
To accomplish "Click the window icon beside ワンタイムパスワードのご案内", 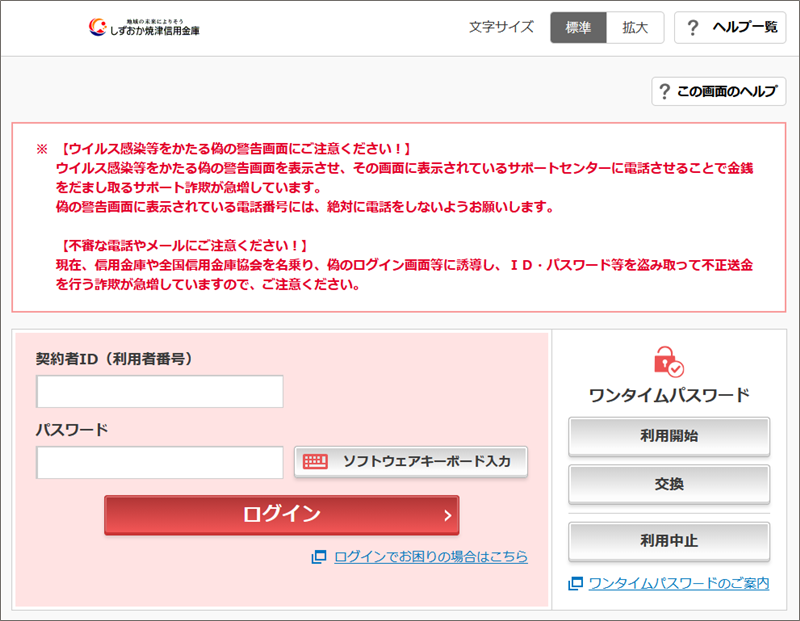I will coord(575,583).
